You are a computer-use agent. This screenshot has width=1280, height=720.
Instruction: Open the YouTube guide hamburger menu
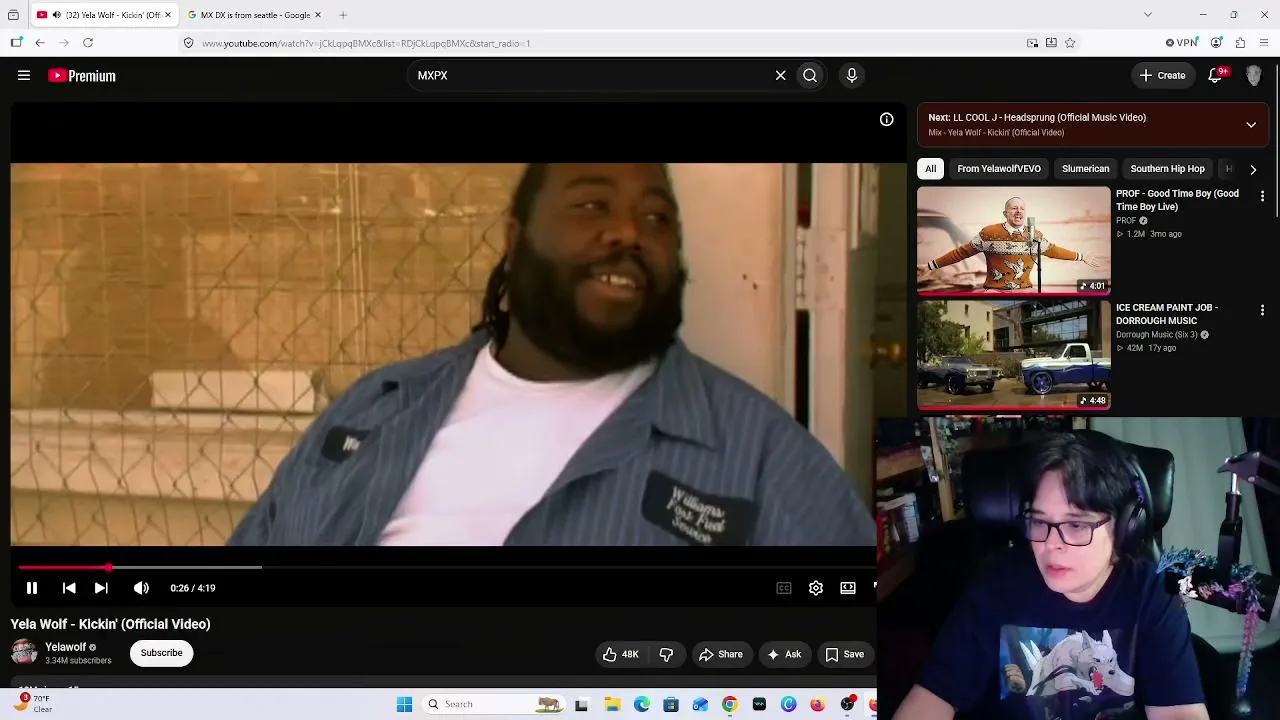(x=24, y=75)
